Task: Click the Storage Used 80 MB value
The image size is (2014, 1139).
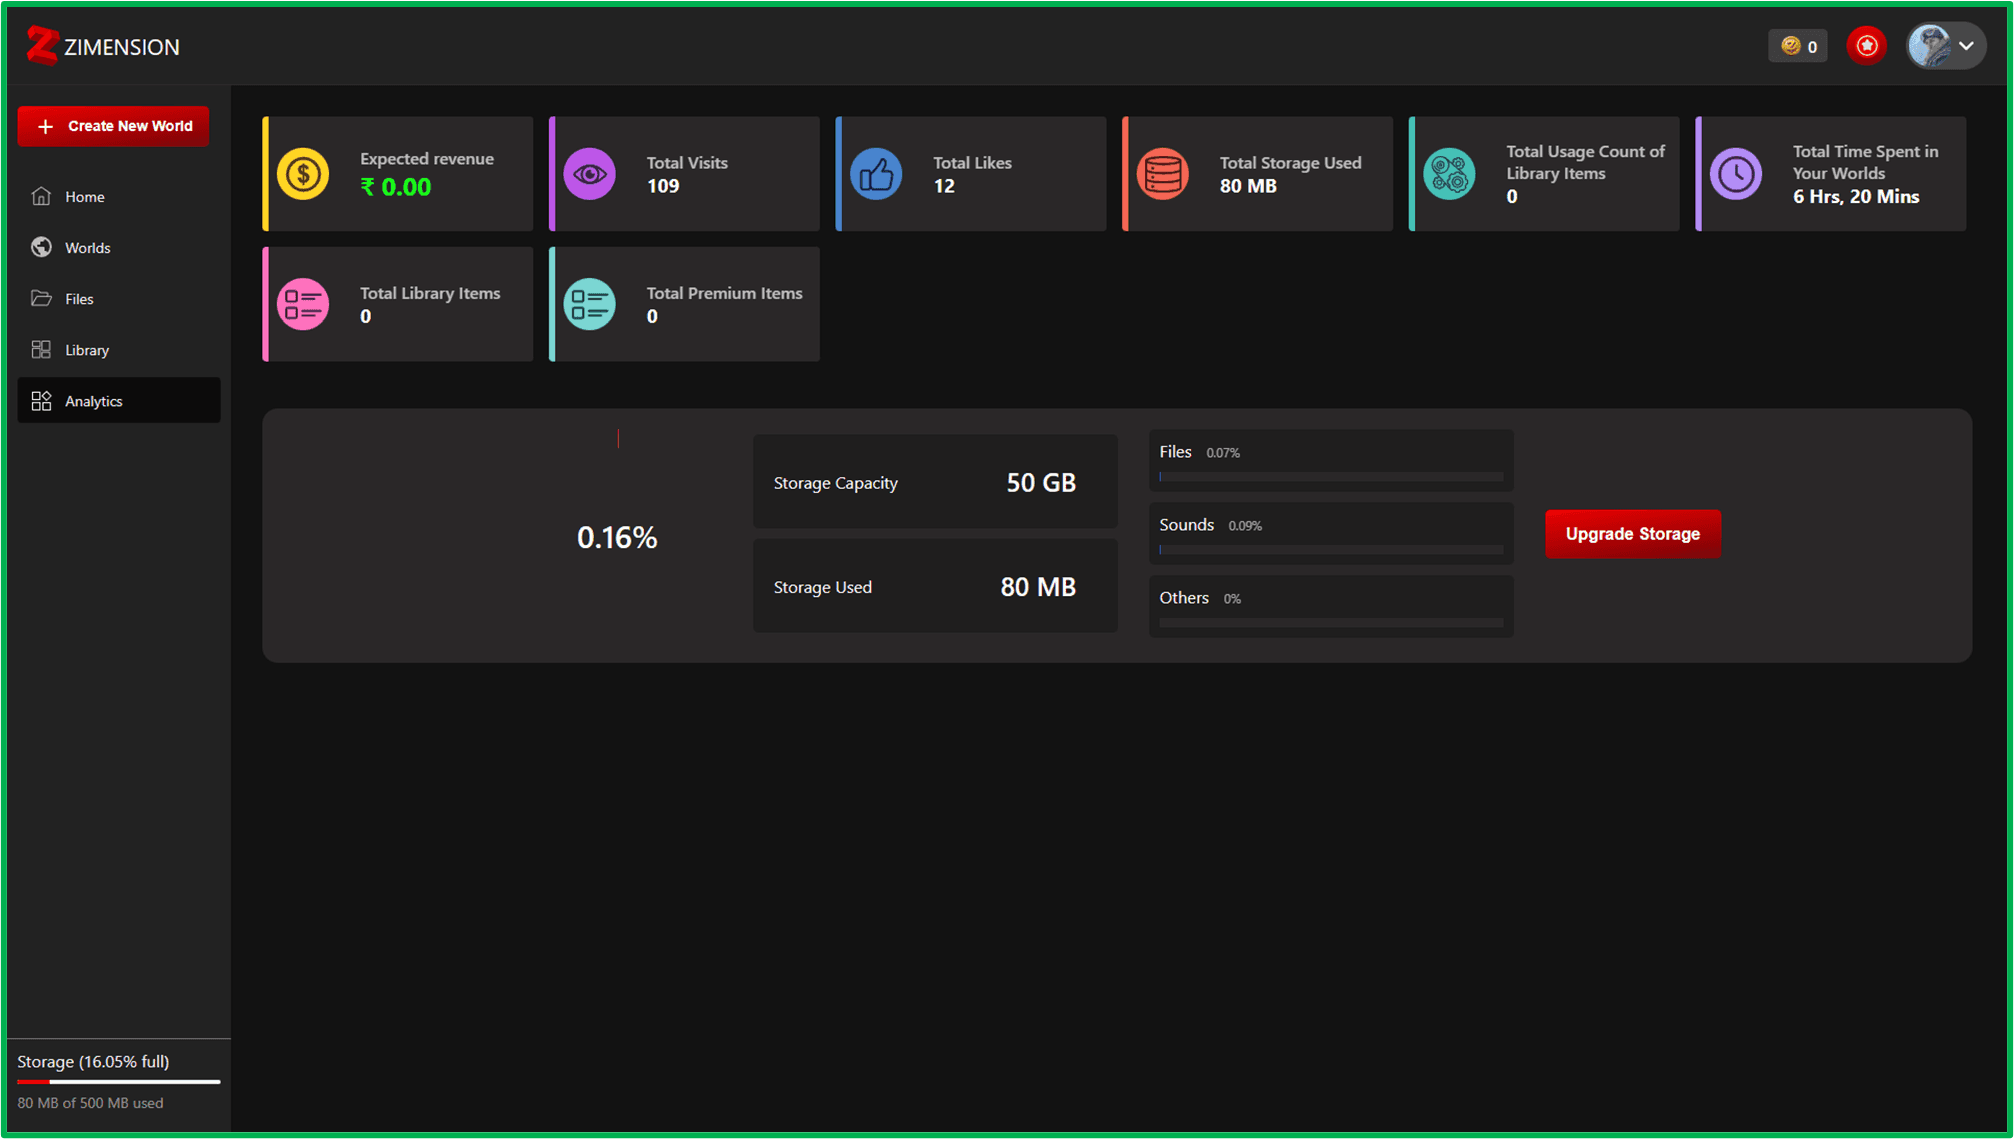Action: click(1038, 587)
